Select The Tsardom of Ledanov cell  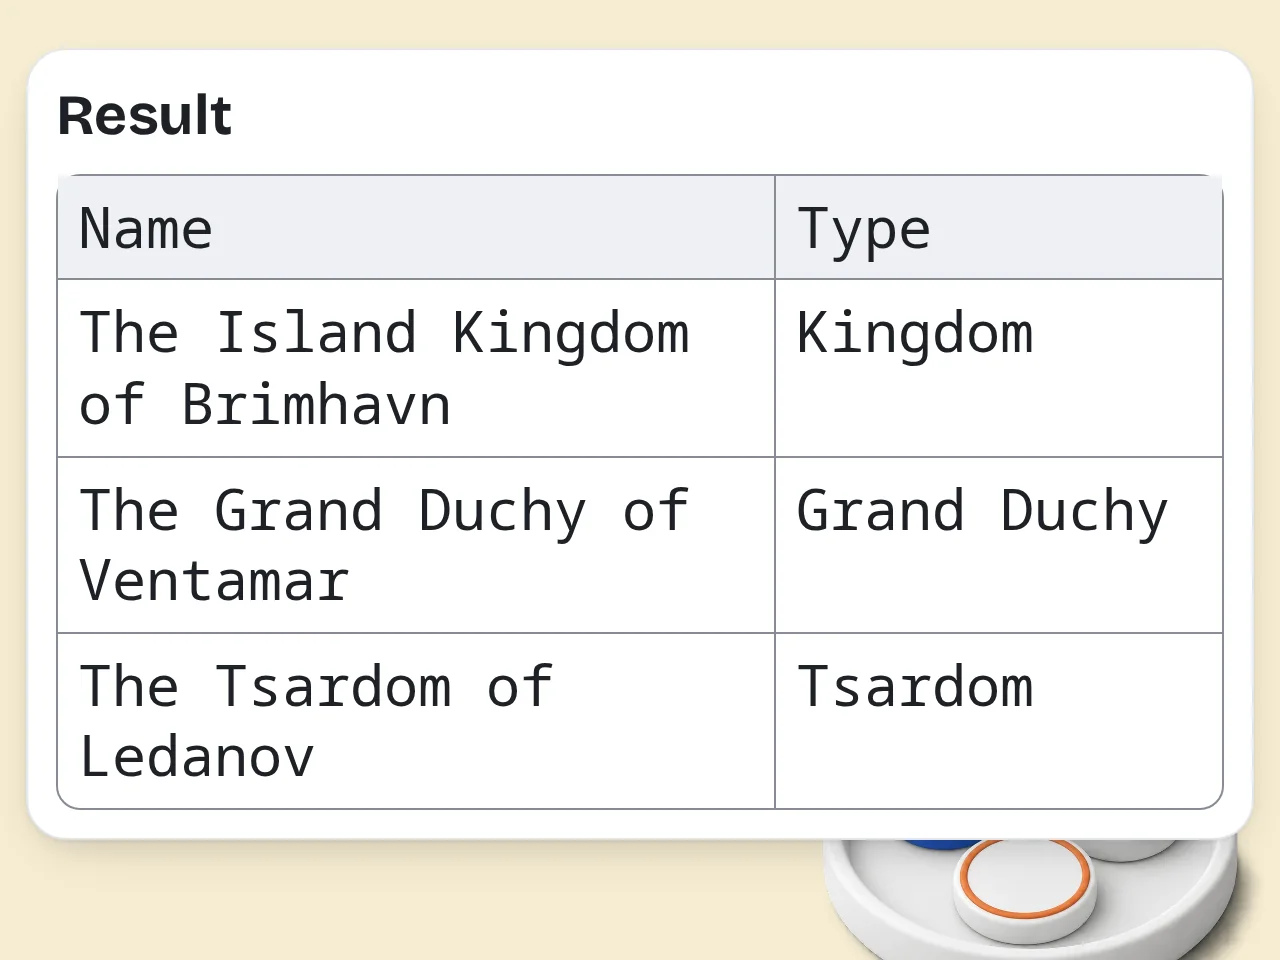[416, 721]
